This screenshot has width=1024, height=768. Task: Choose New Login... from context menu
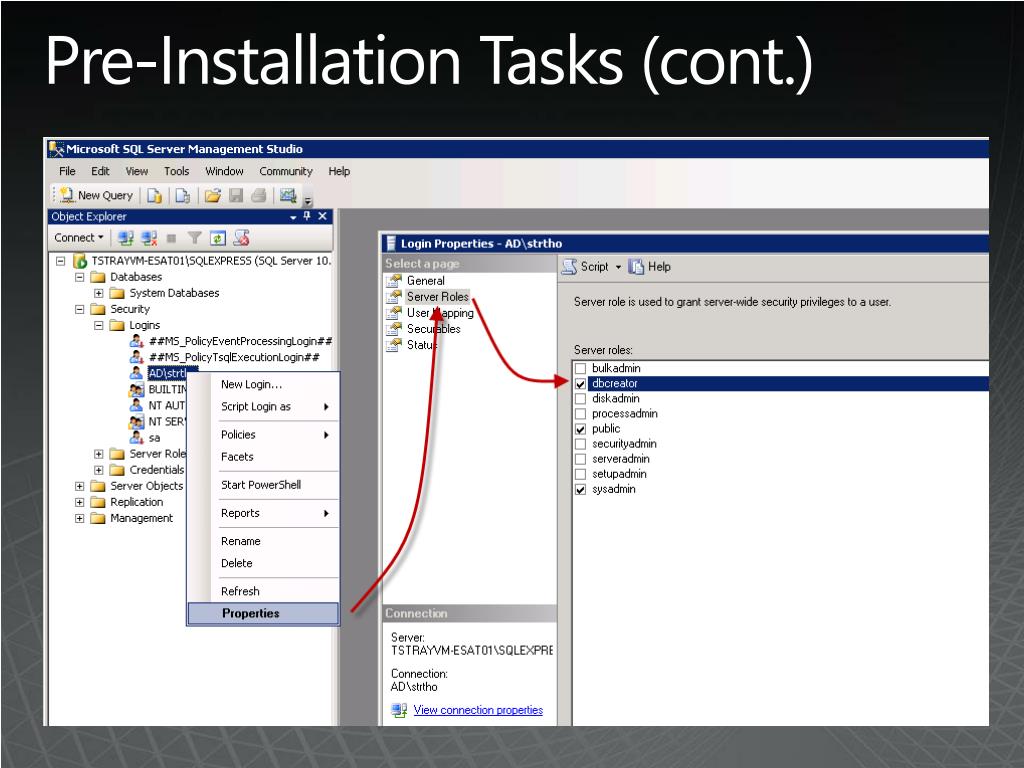click(x=263, y=384)
